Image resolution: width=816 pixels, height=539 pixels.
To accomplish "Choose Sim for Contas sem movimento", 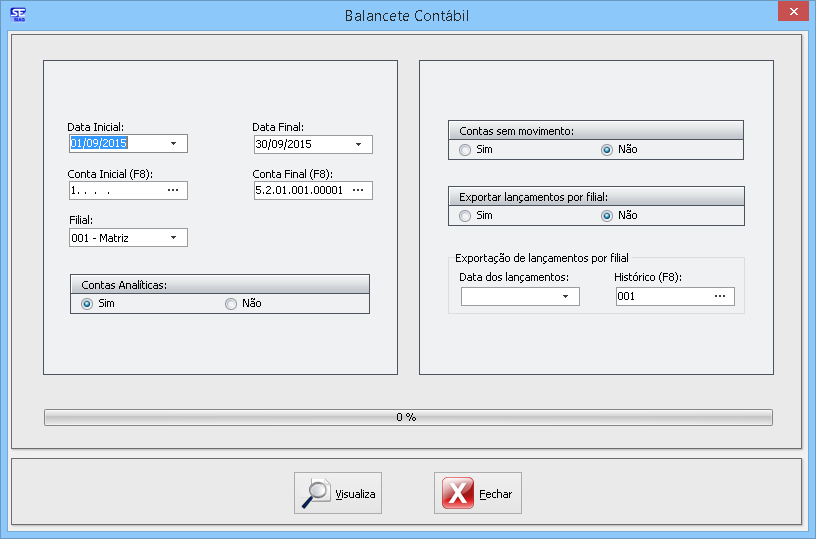I will [465, 150].
